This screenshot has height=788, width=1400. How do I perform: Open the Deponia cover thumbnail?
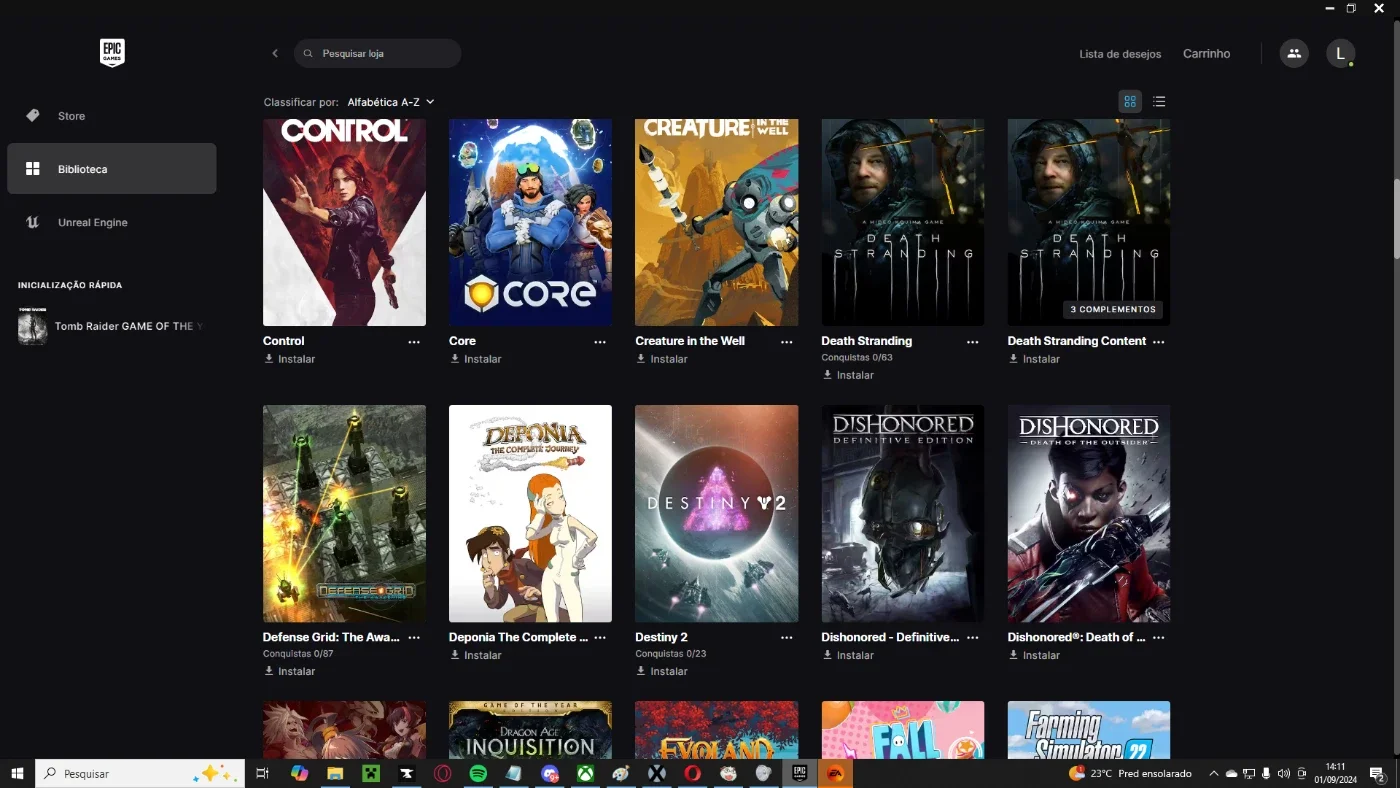coord(530,514)
